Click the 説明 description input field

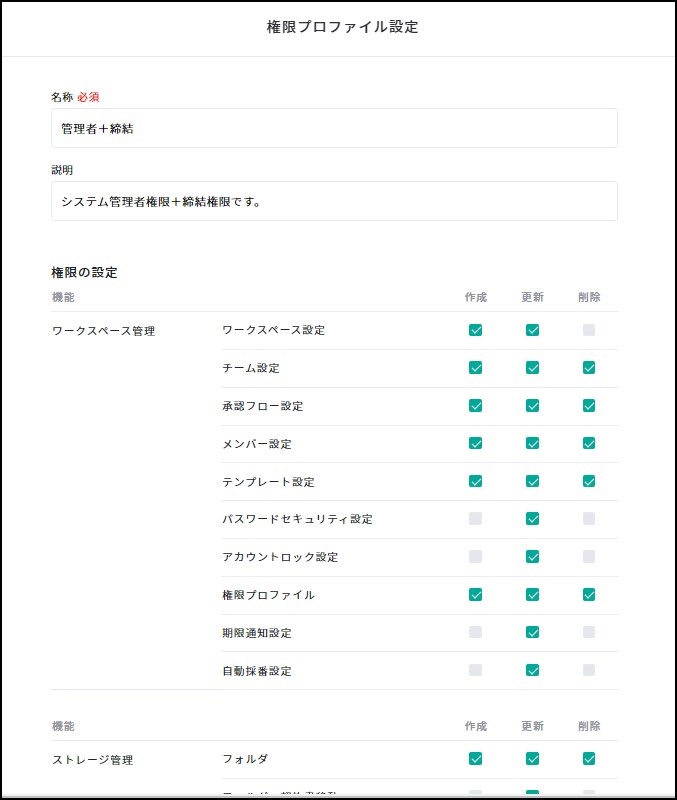[x=334, y=201]
